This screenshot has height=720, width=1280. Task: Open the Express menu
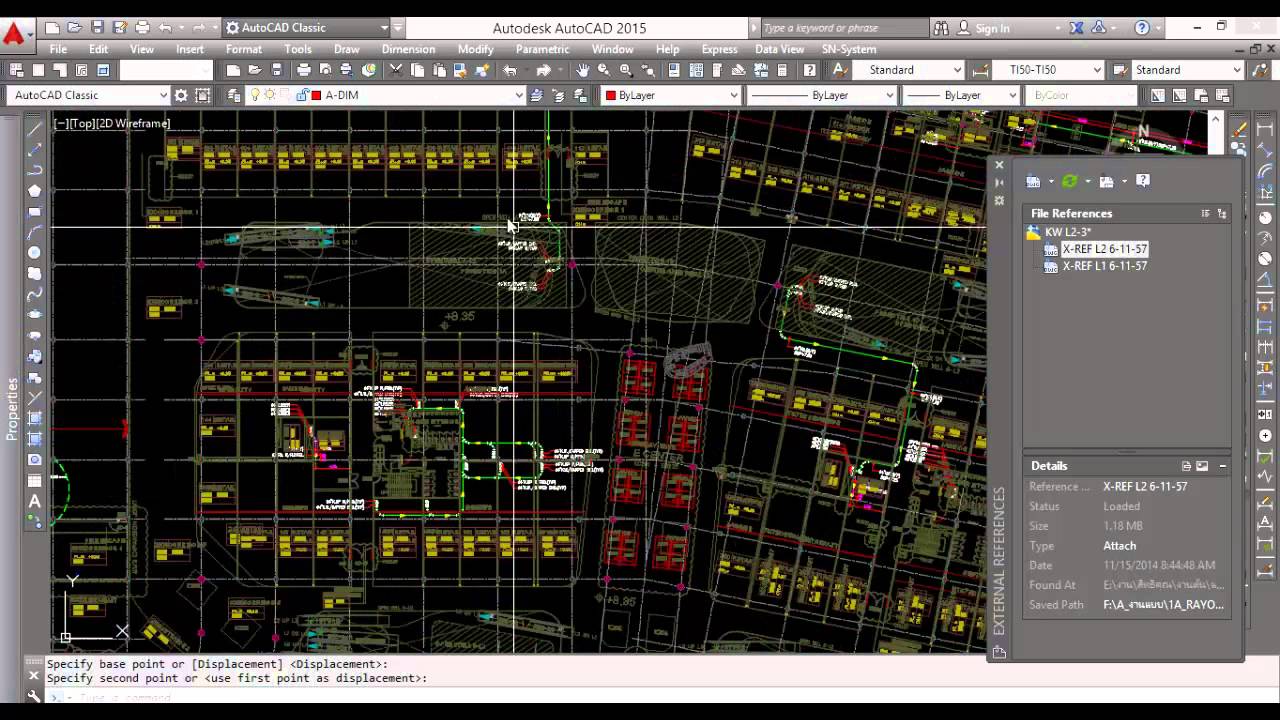[719, 49]
